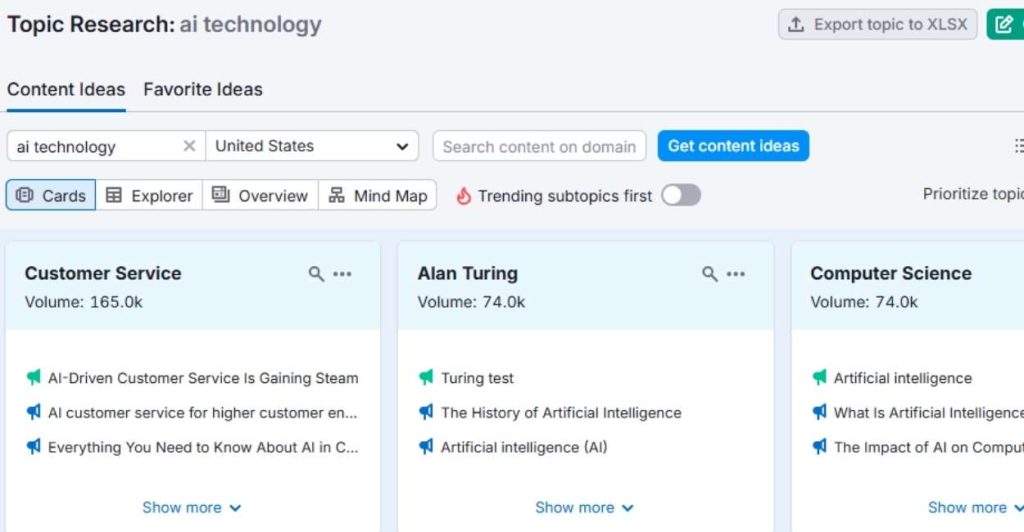Click the megaphone icon beside Turing test
Viewport: 1024px width, 532px height.
(x=426, y=378)
